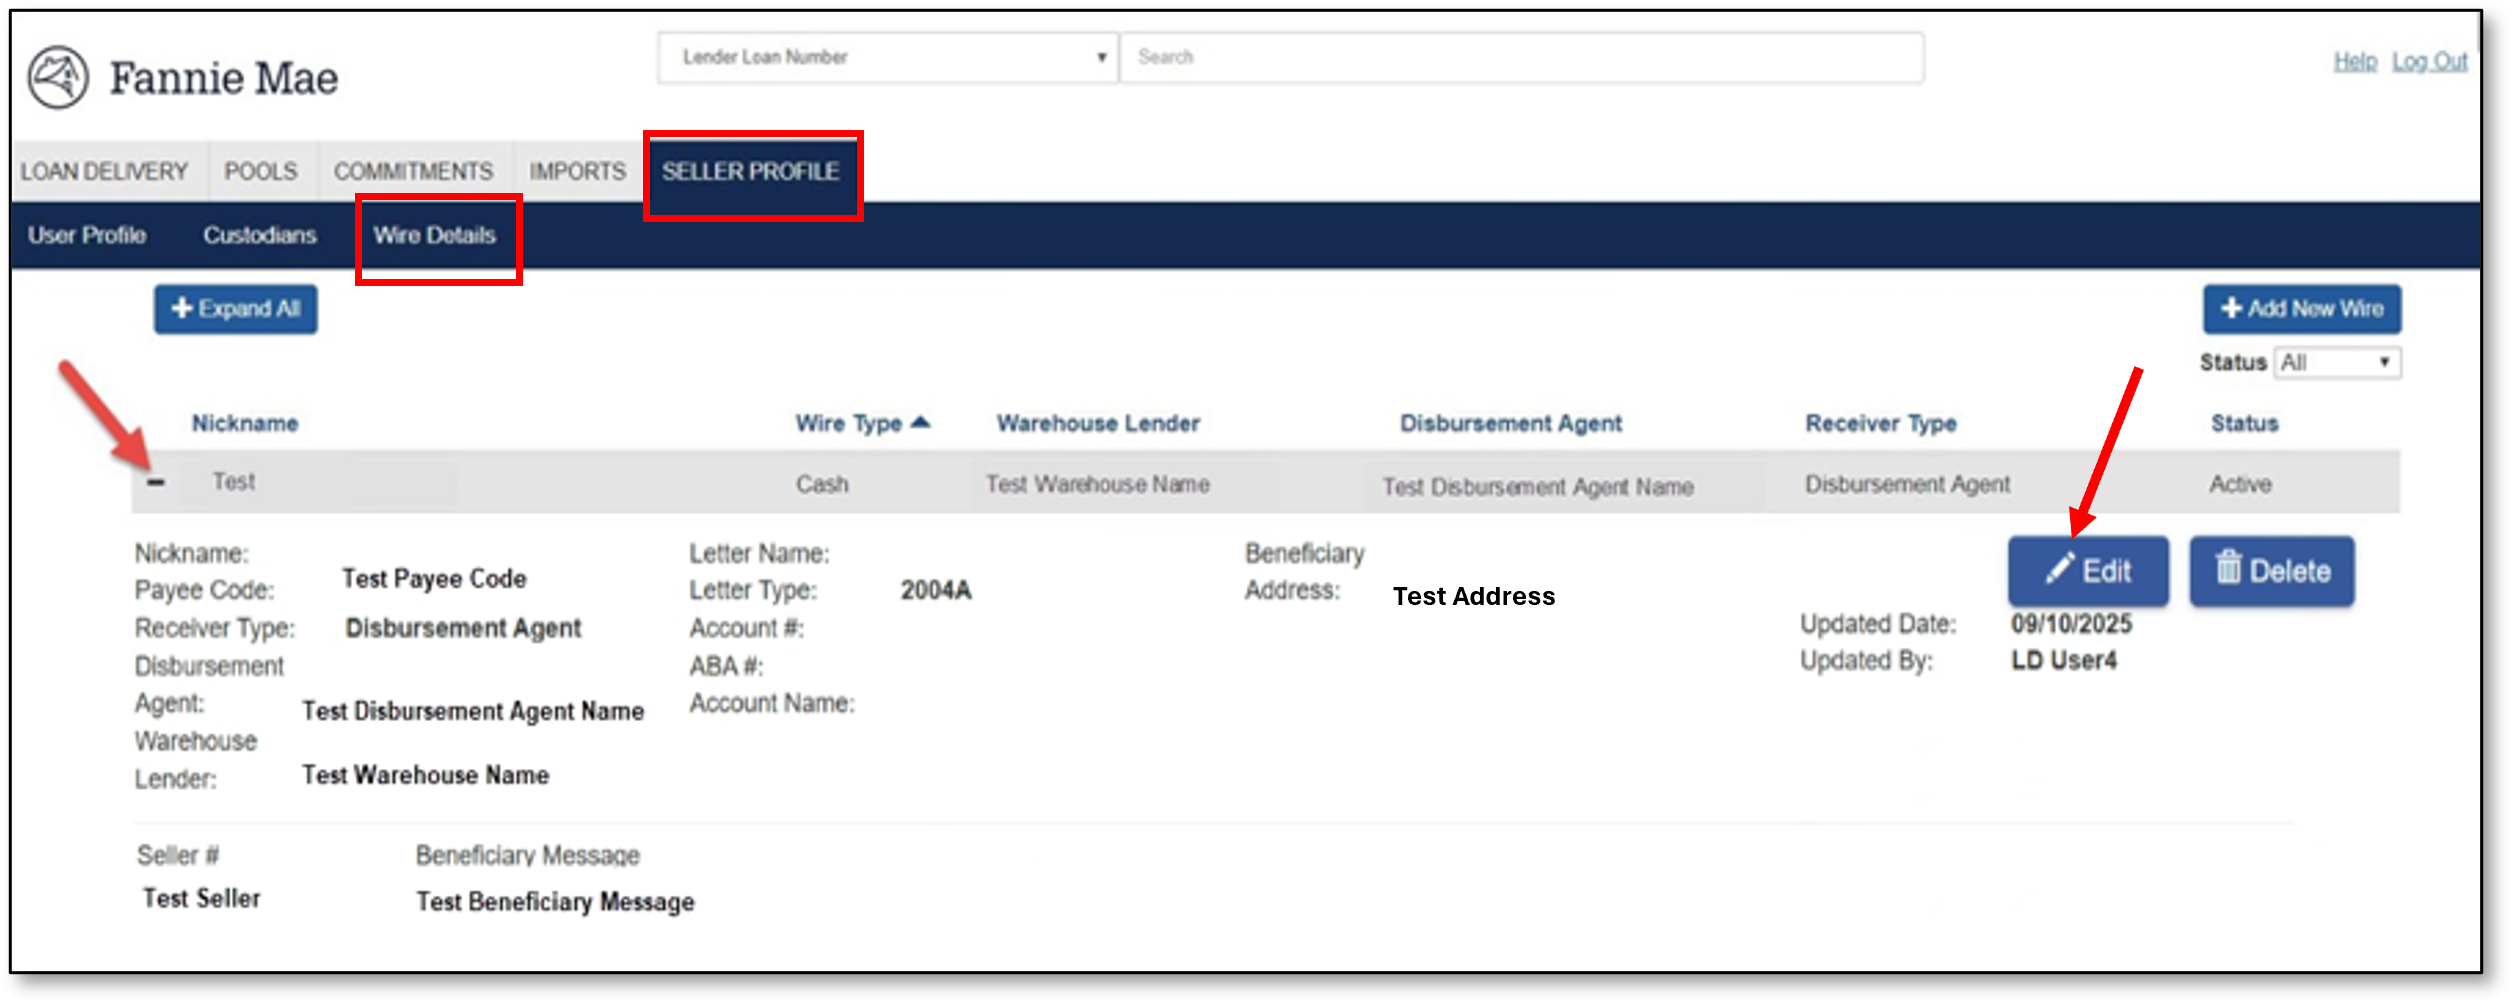Sort by Nickname column header
Screen dimensions: 2512x1003
[x=245, y=423]
